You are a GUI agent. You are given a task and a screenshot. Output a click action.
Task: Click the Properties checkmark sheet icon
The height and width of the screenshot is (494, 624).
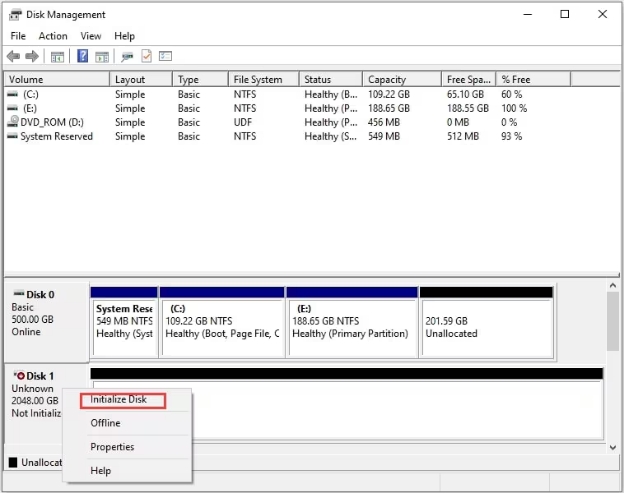coord(146,56)
